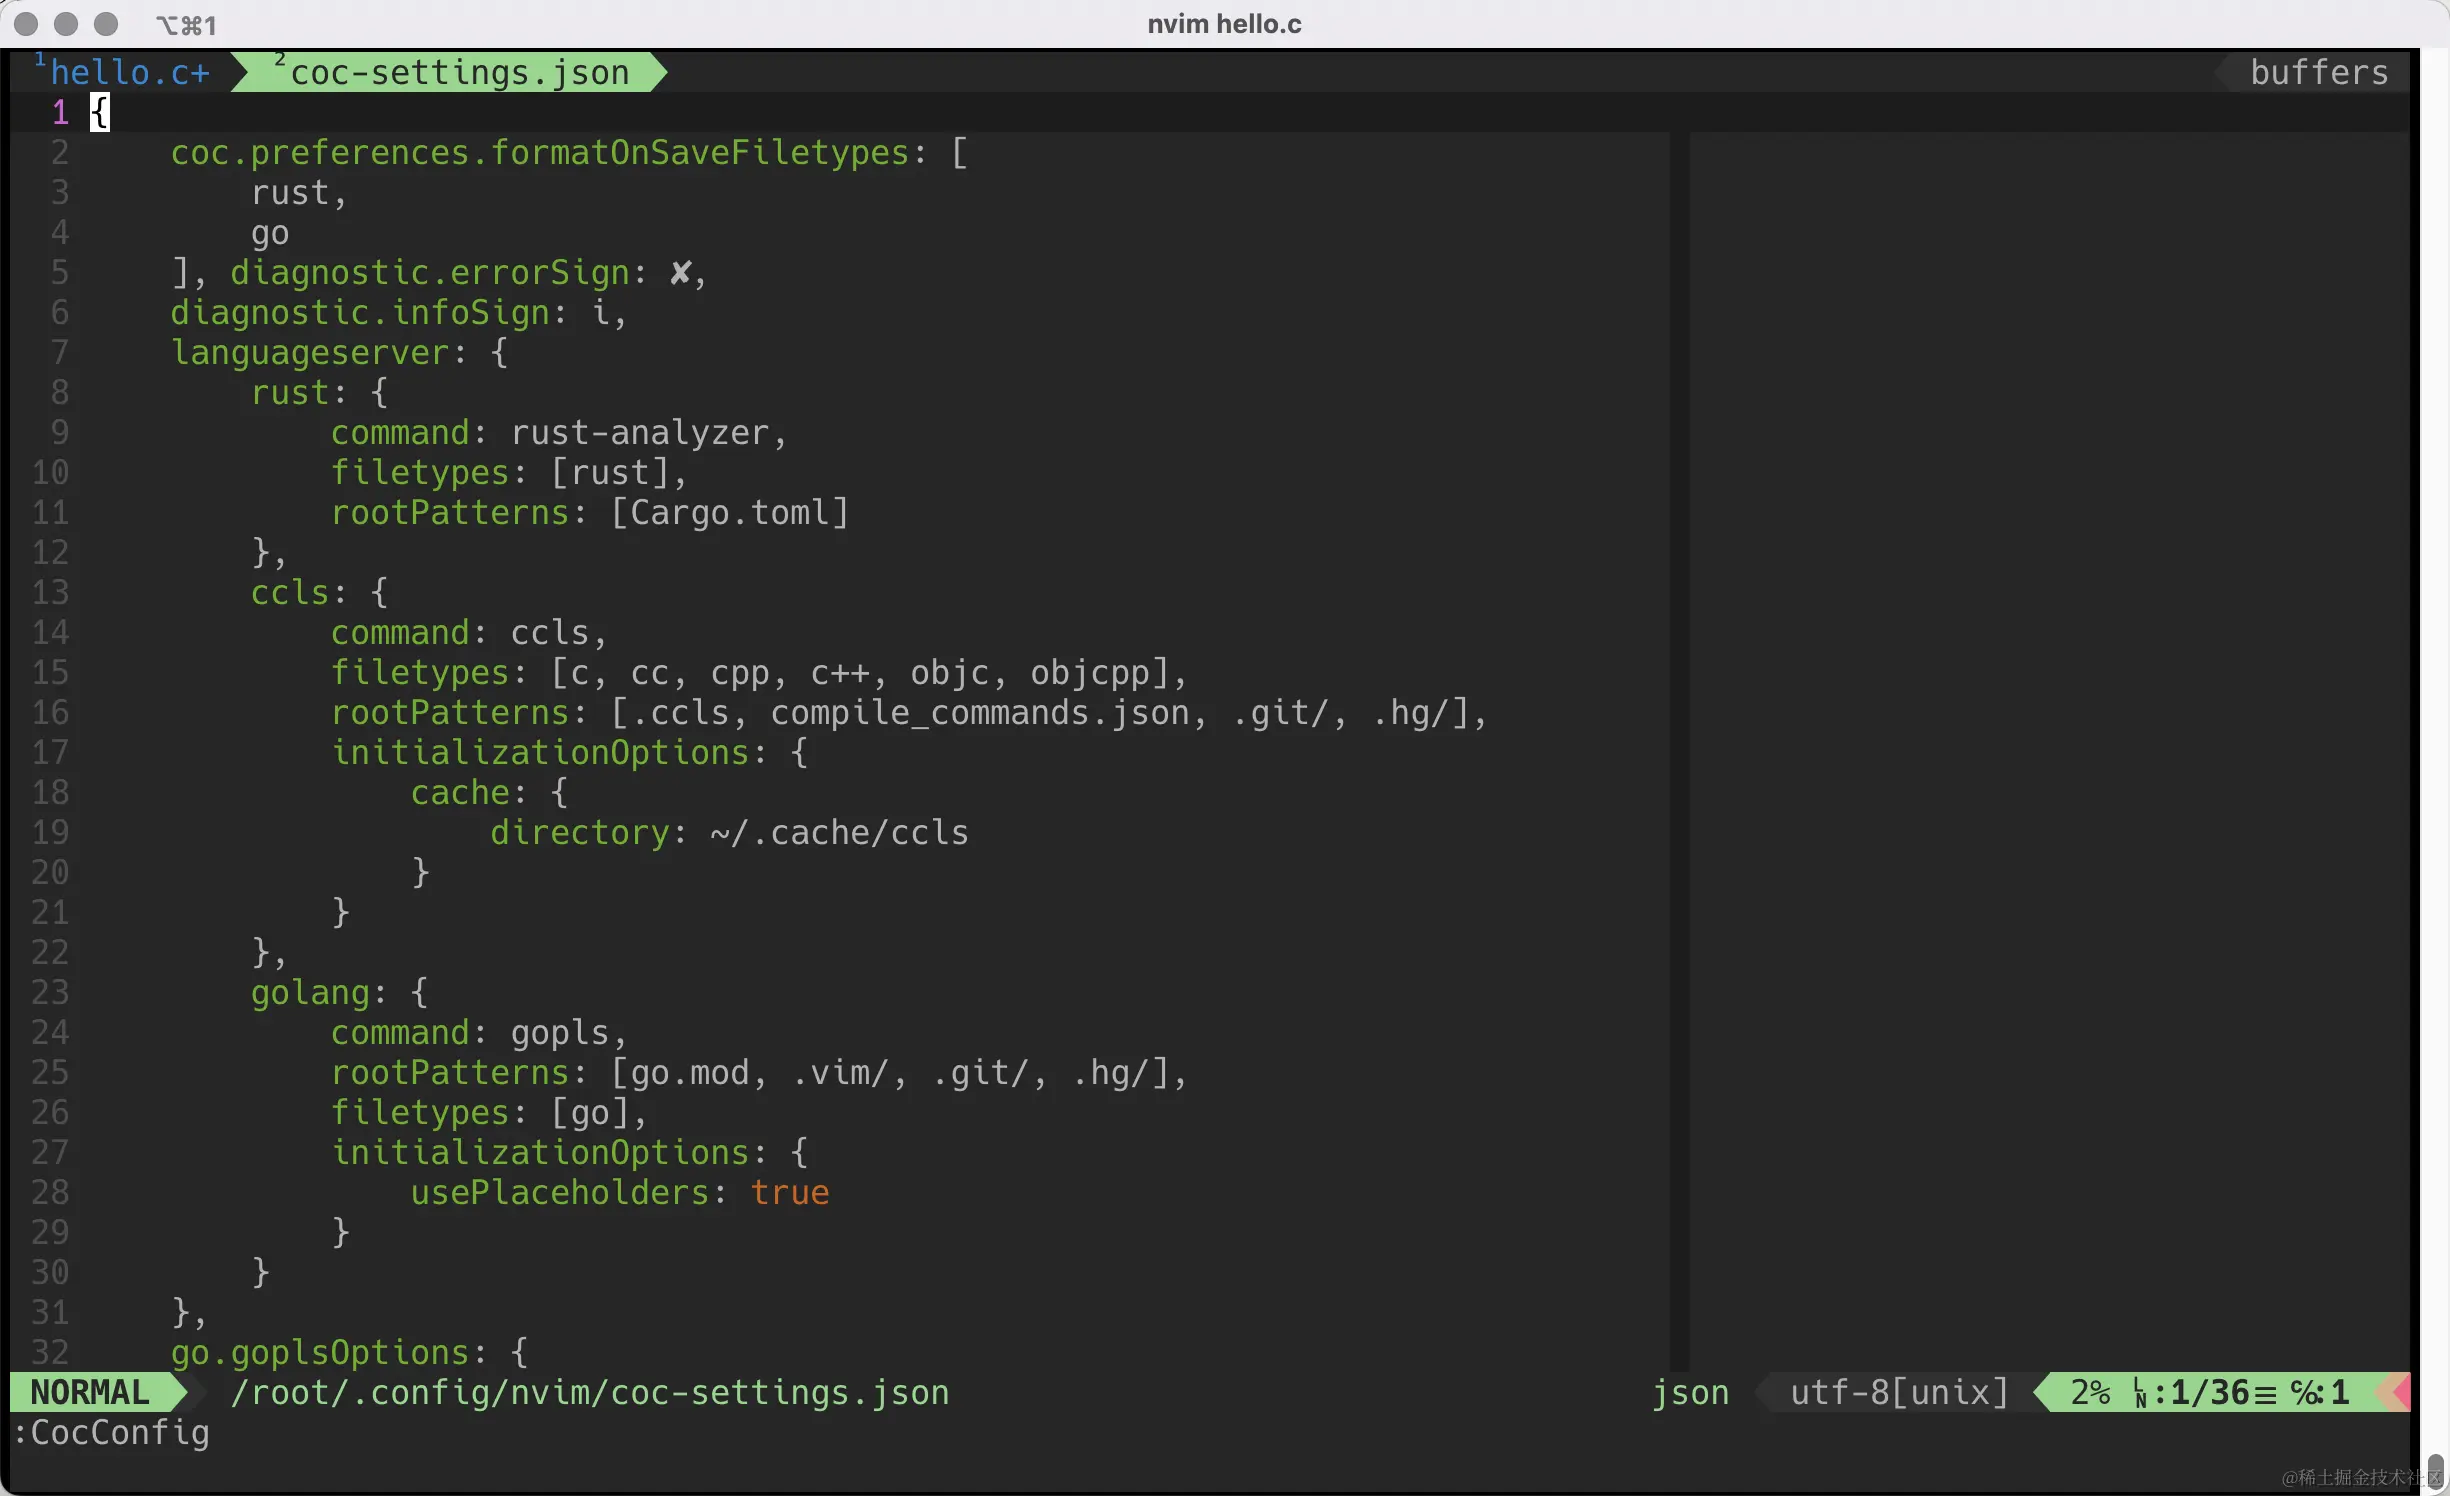Click line number 13 in the gutter
The width and height of the screenshot is (2450, 1496).
[50, 592]
